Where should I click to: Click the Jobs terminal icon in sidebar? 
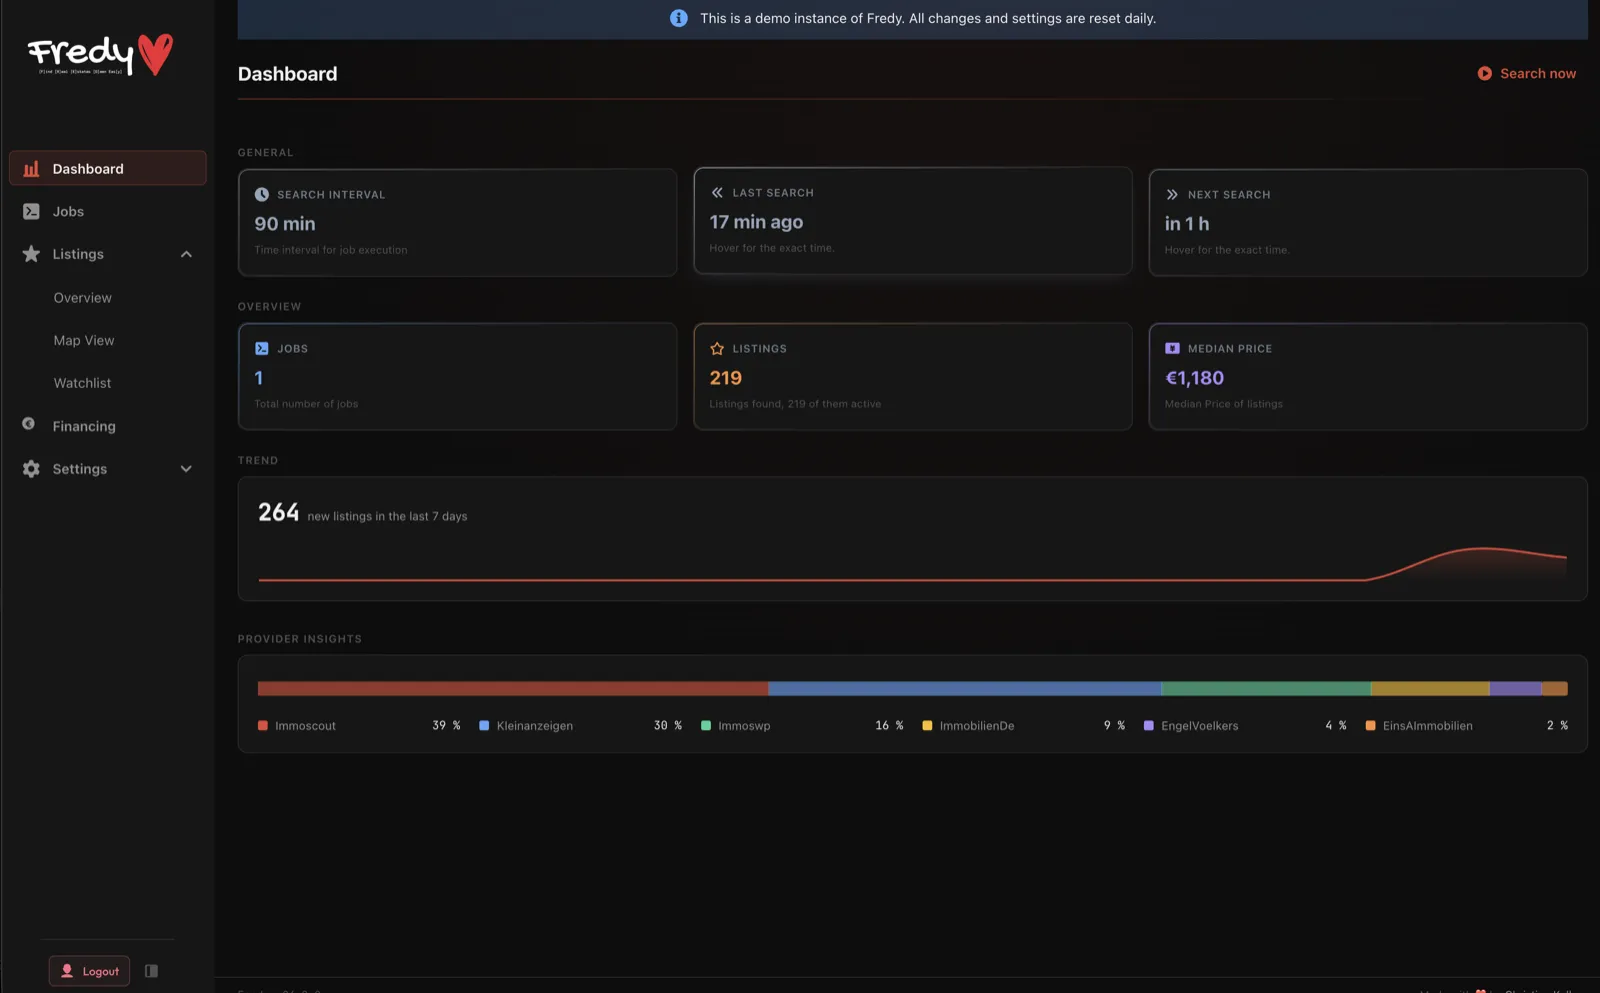31,212
